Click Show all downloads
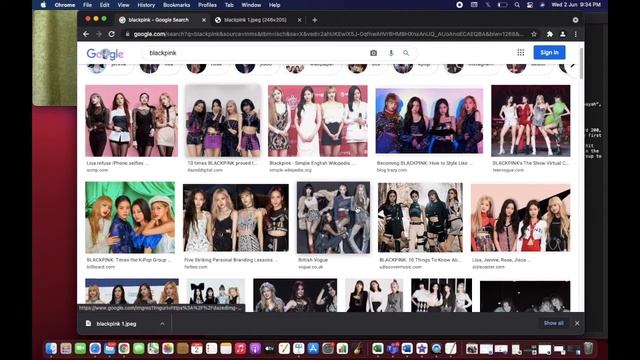This screenshot has height=360, width=640. [x=553, y=323]
